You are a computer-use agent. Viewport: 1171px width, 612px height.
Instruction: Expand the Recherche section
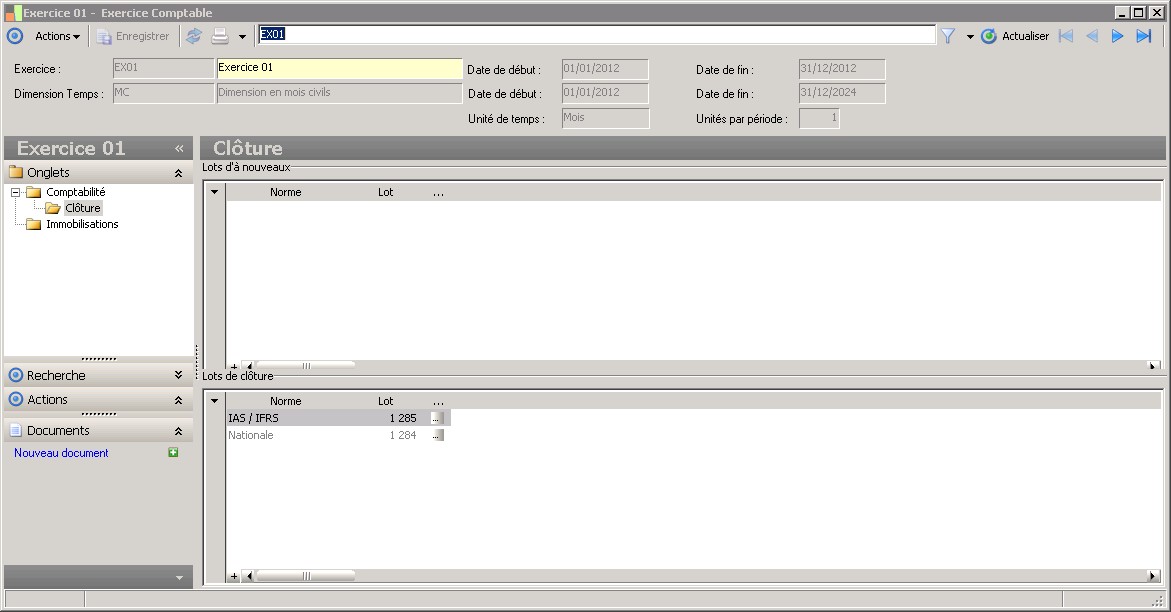pos(178,375)
